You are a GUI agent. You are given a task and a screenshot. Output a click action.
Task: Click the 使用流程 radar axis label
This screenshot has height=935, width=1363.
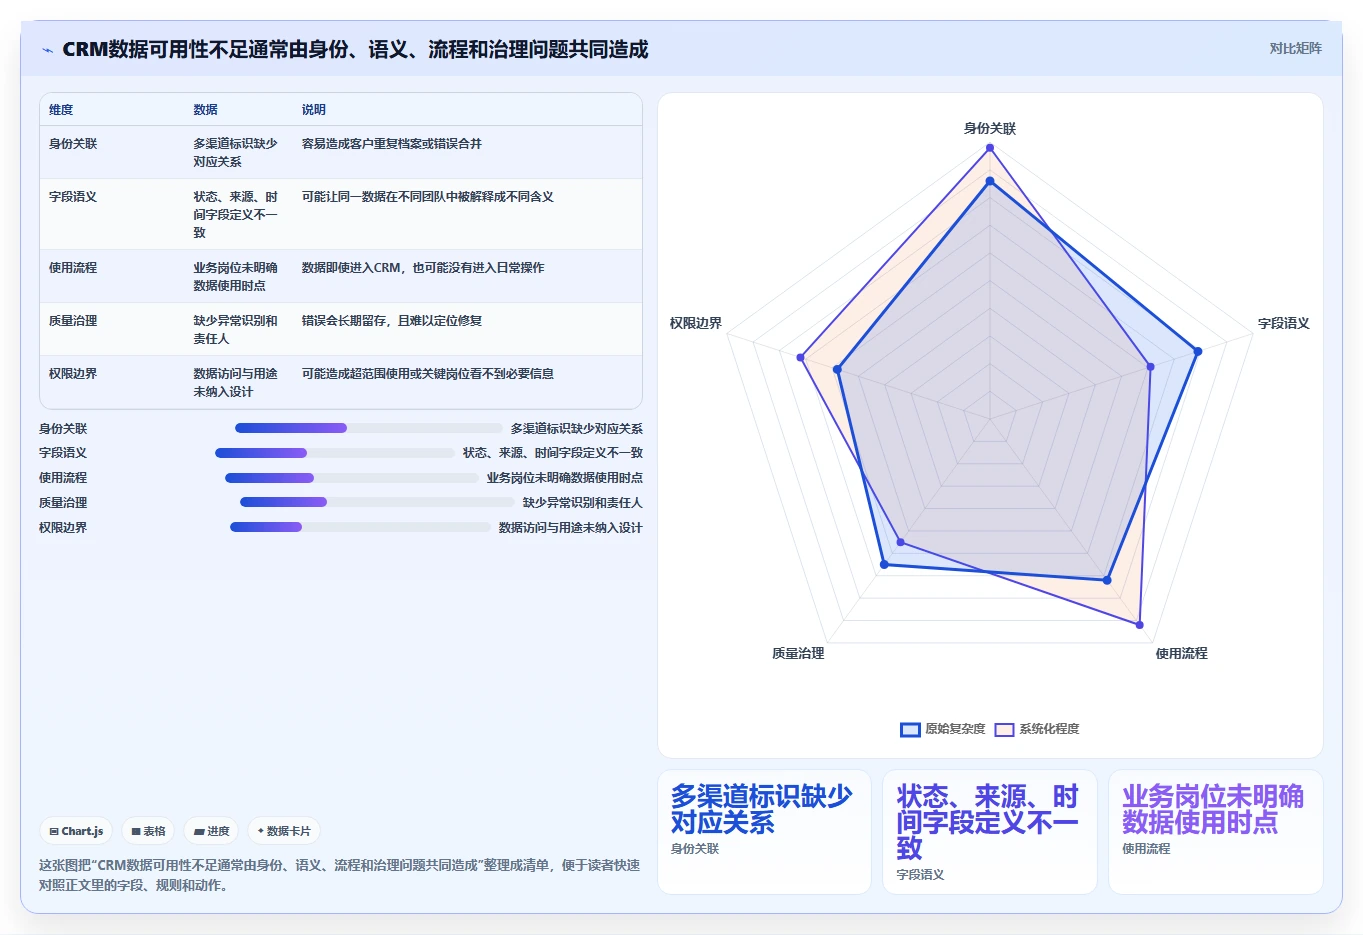click(1182, 653)
